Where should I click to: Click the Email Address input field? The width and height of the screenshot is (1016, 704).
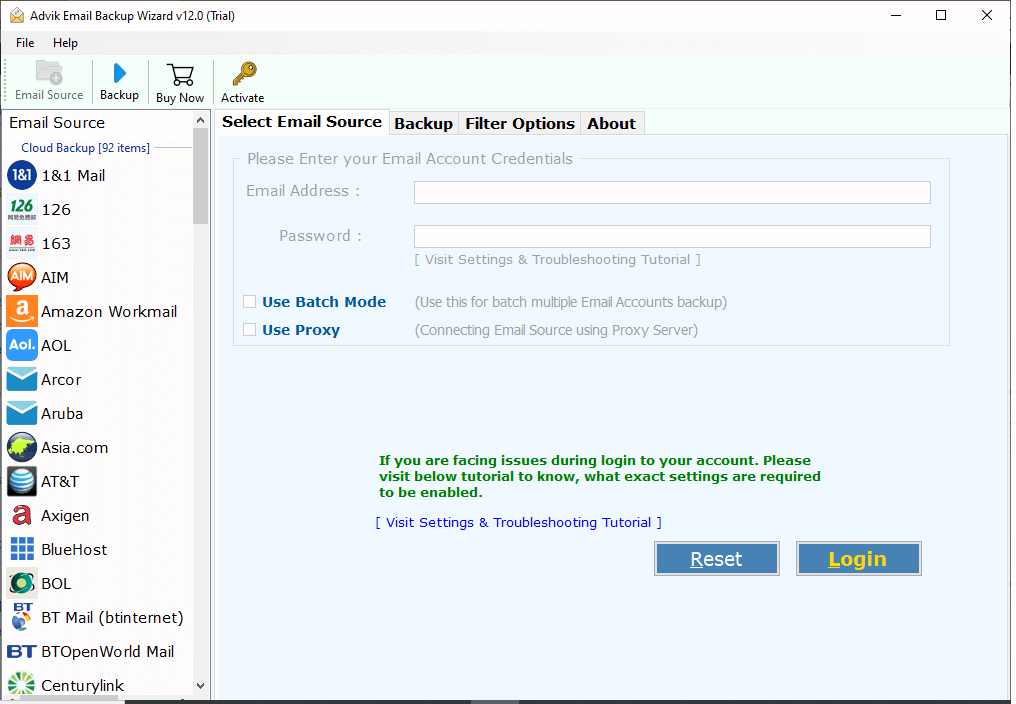[672, 193]
